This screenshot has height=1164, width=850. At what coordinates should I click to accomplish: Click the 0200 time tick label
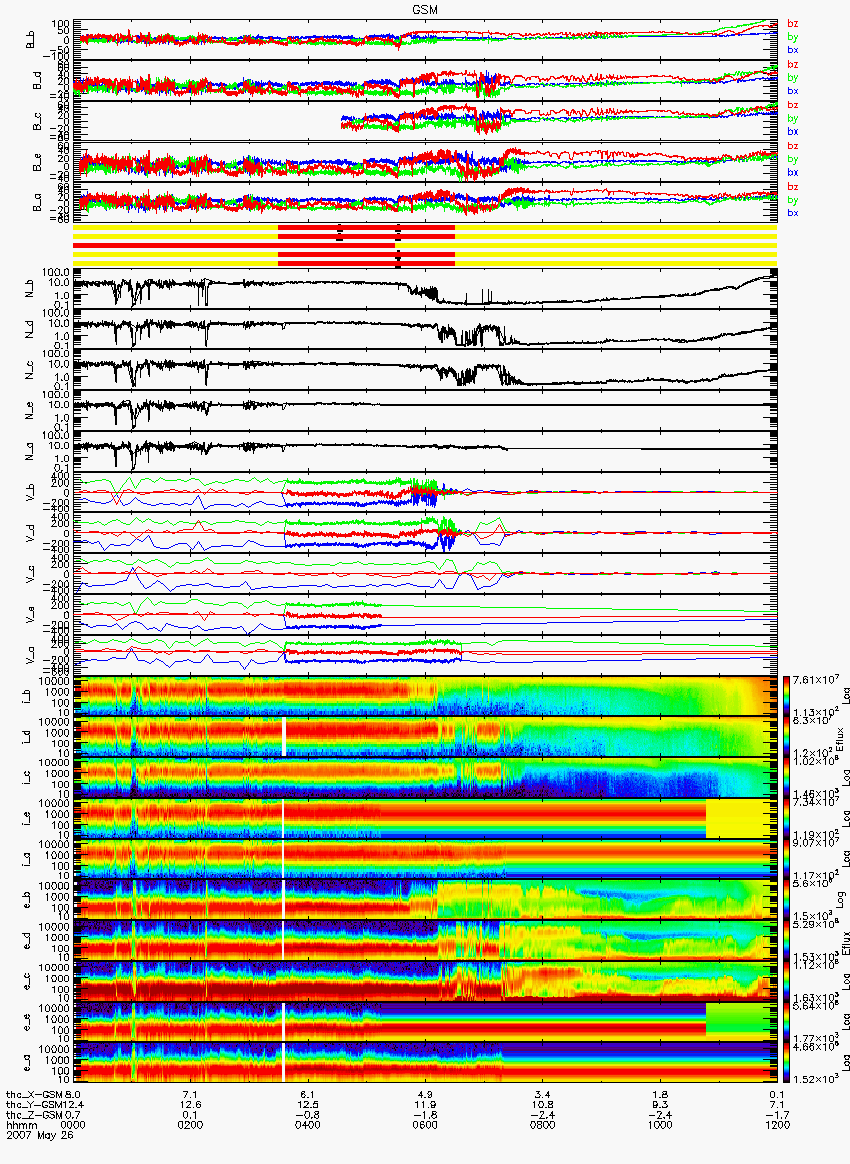point(192,1125)
